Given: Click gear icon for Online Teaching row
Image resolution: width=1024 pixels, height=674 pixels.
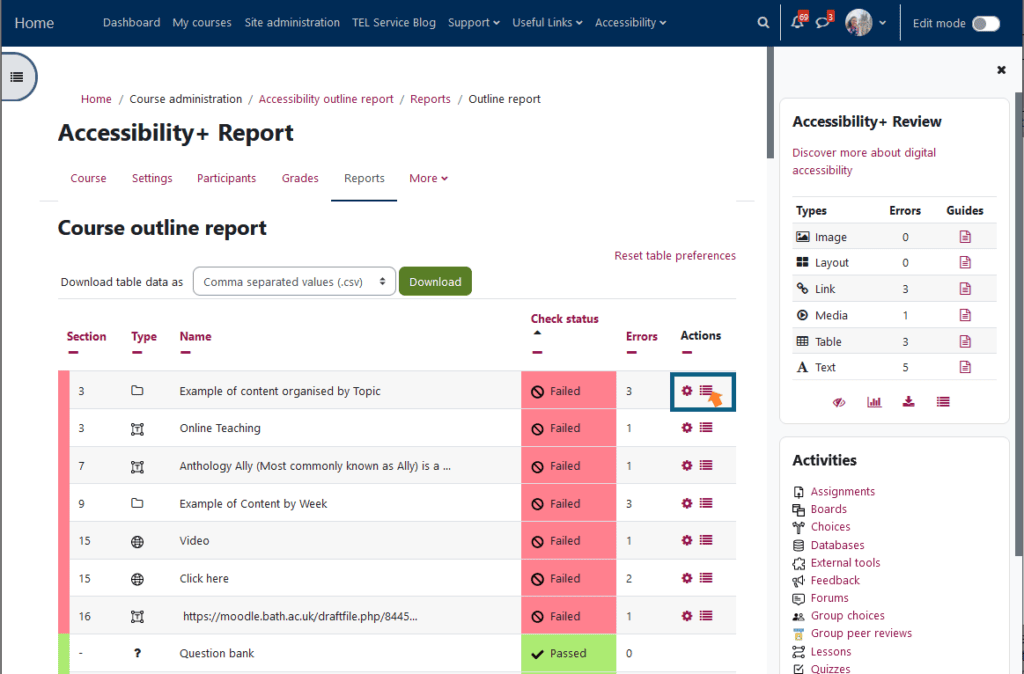Looking at the screenshot, I should coord(687,428).
